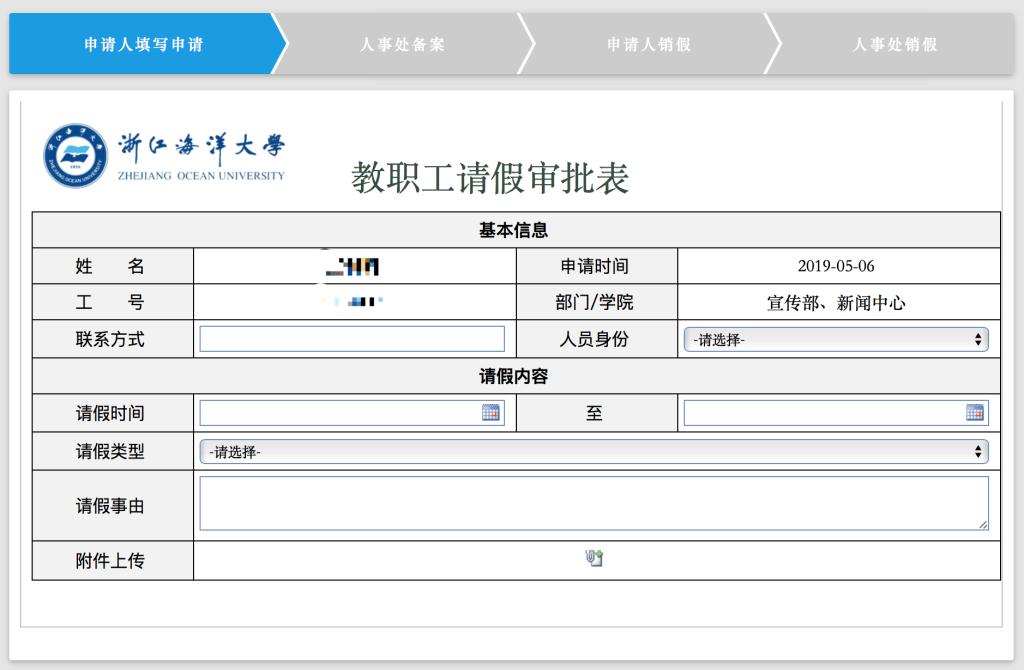Screen dimensions: 1024x670
Task: Click the 2019-05-06 application date value
Action: tap(836, 266)
